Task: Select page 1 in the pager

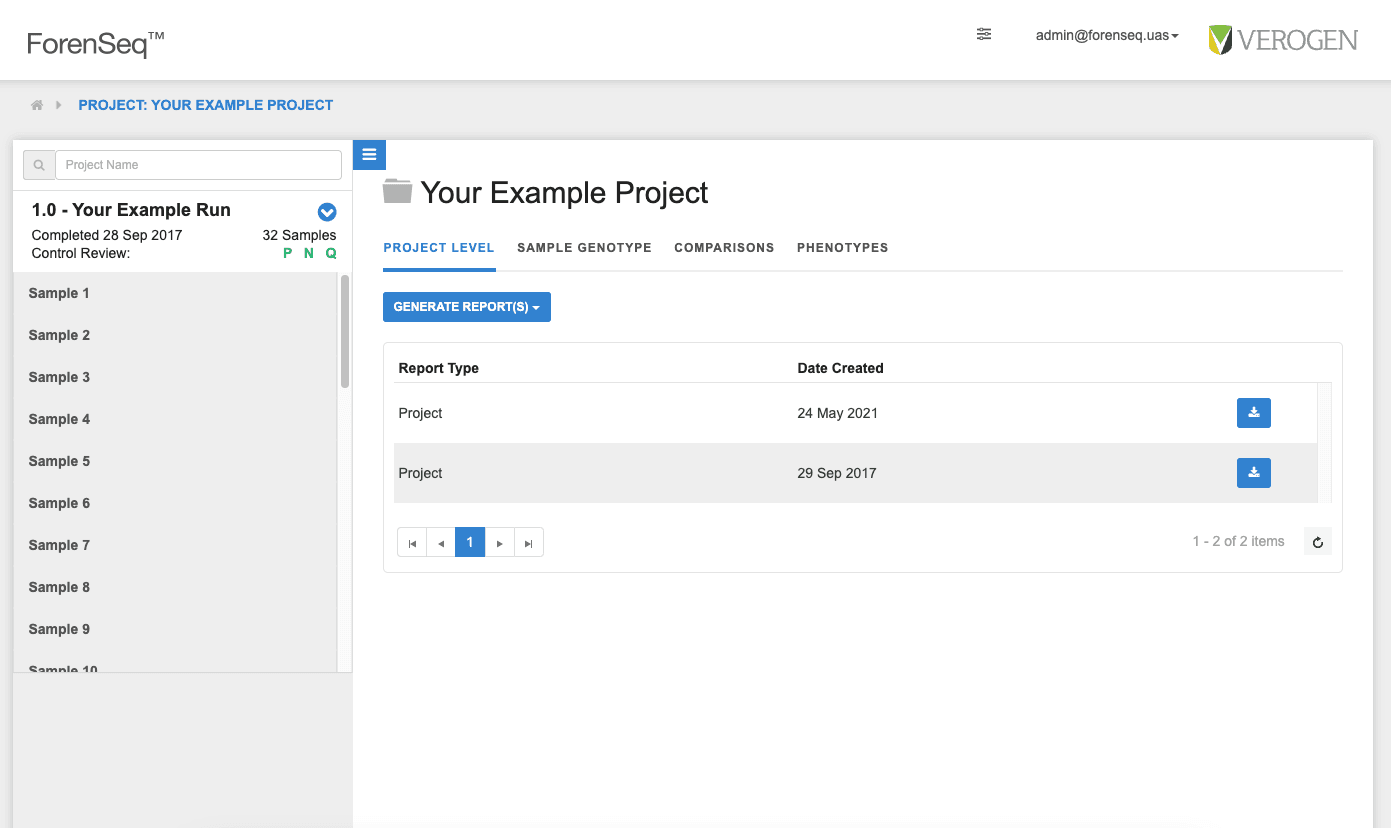Action: [x=470, y=542]
